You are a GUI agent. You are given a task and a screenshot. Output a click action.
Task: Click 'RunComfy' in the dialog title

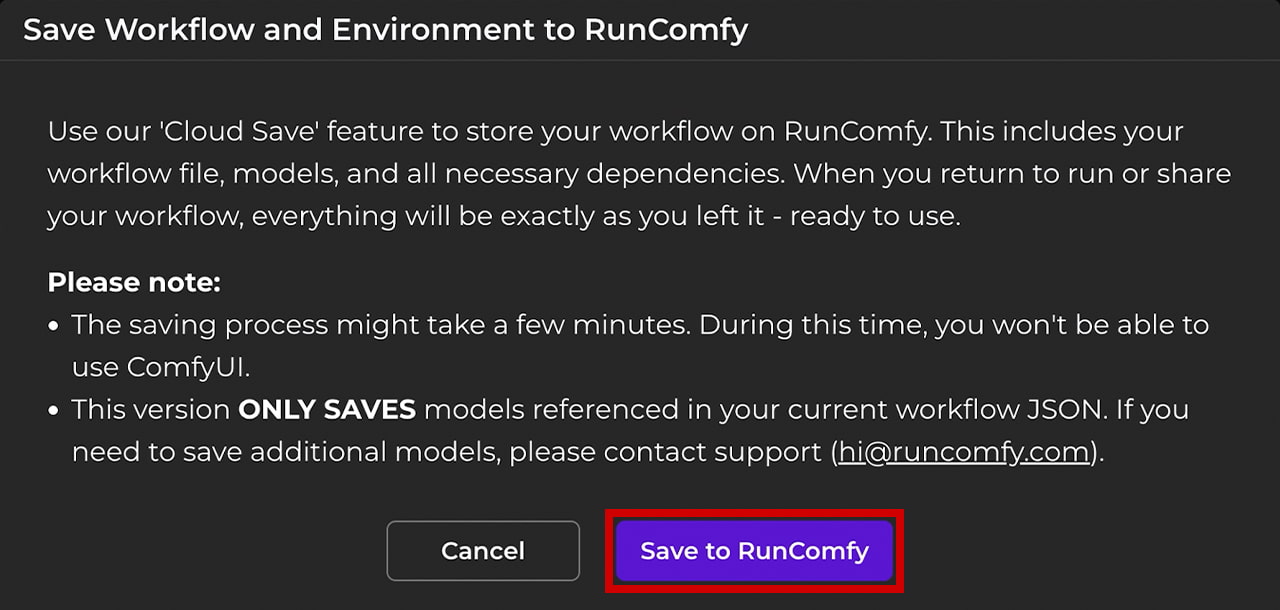pyautogui.click(x=665, y=30)
